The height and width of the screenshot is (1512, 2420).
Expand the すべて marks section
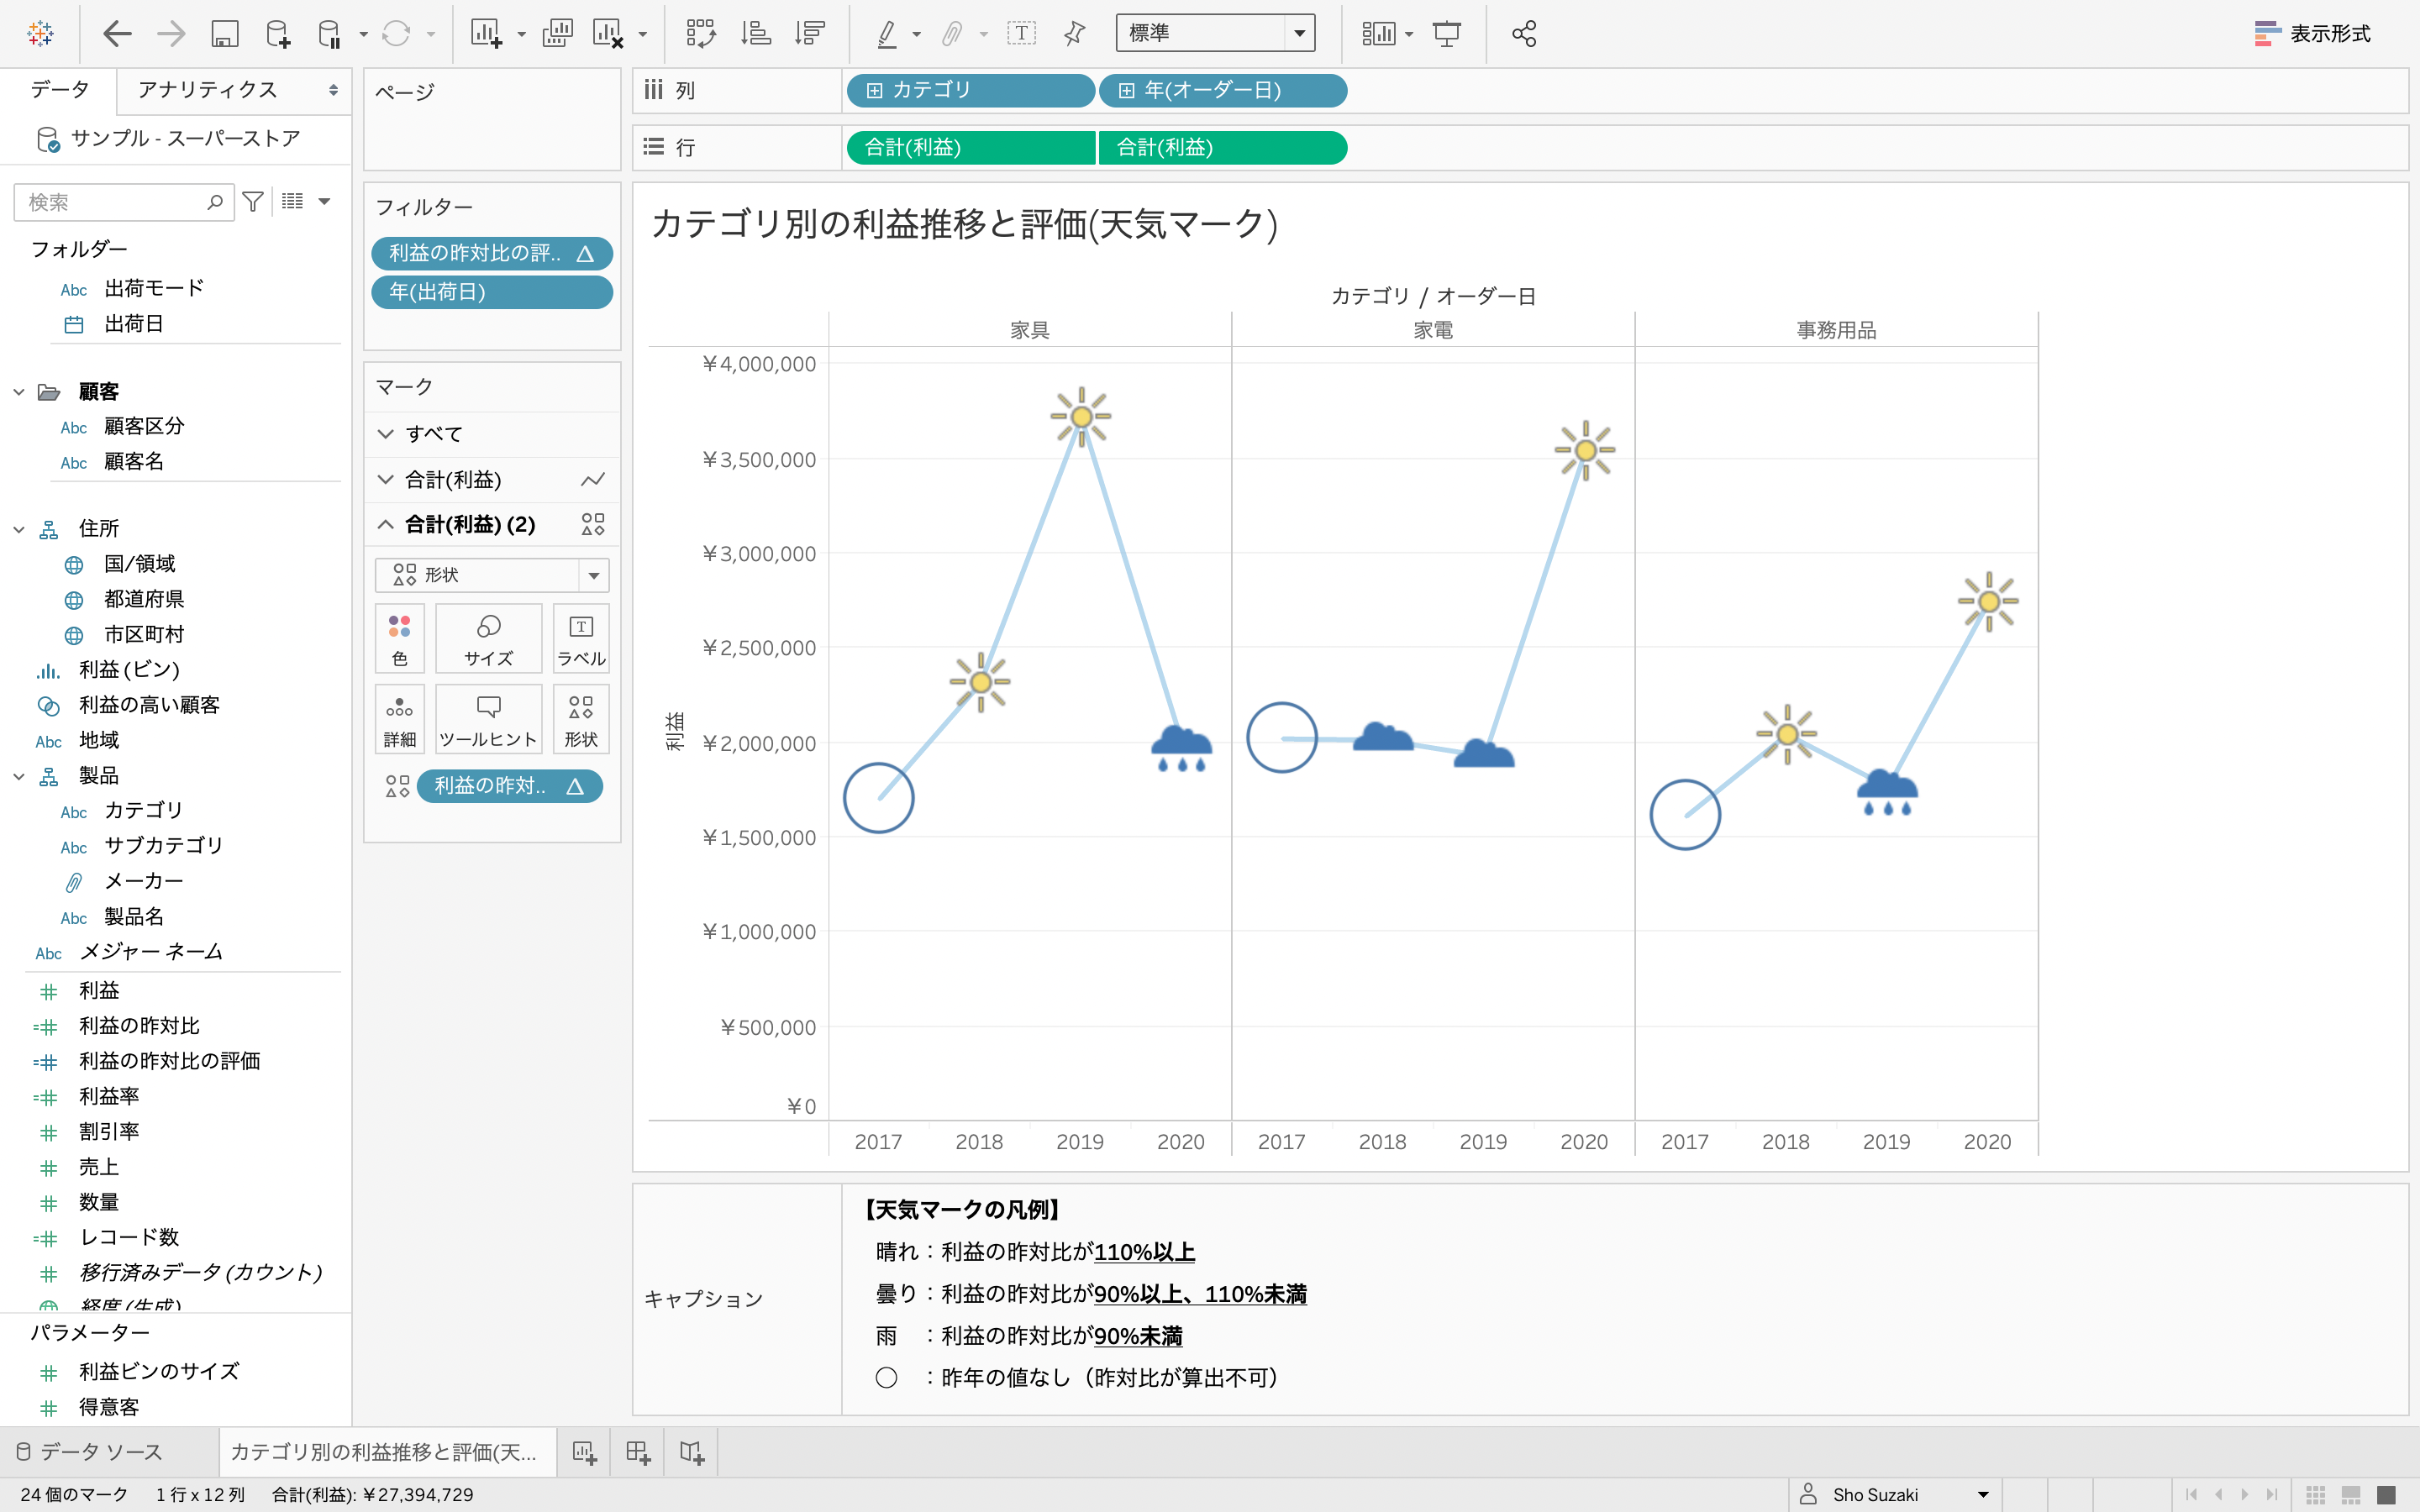pyautogui.click(x=386, y=434)
